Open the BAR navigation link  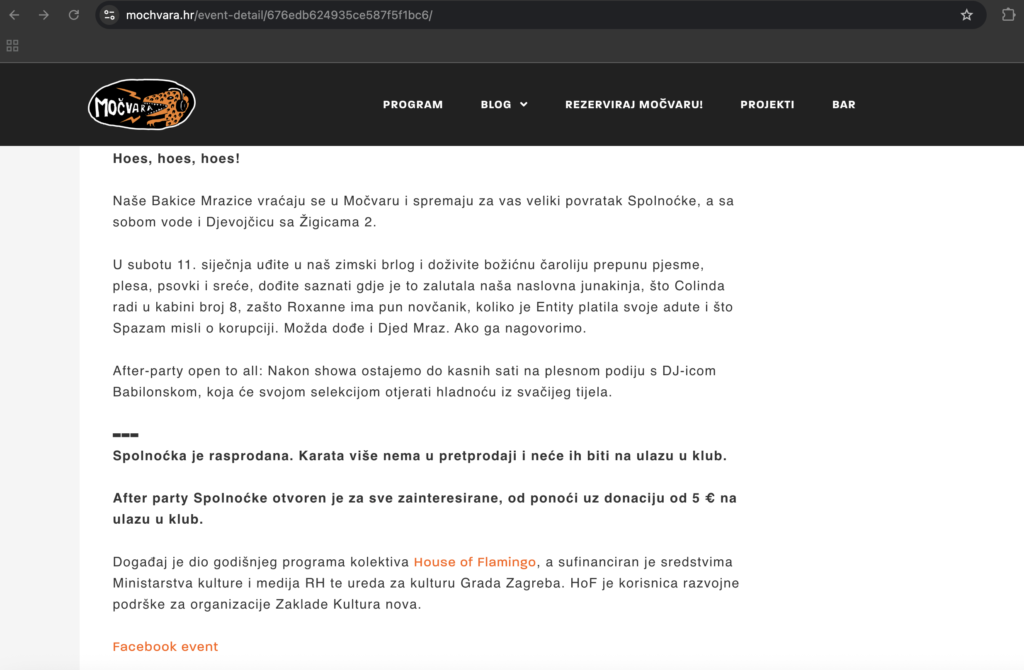tap(843, 104)
